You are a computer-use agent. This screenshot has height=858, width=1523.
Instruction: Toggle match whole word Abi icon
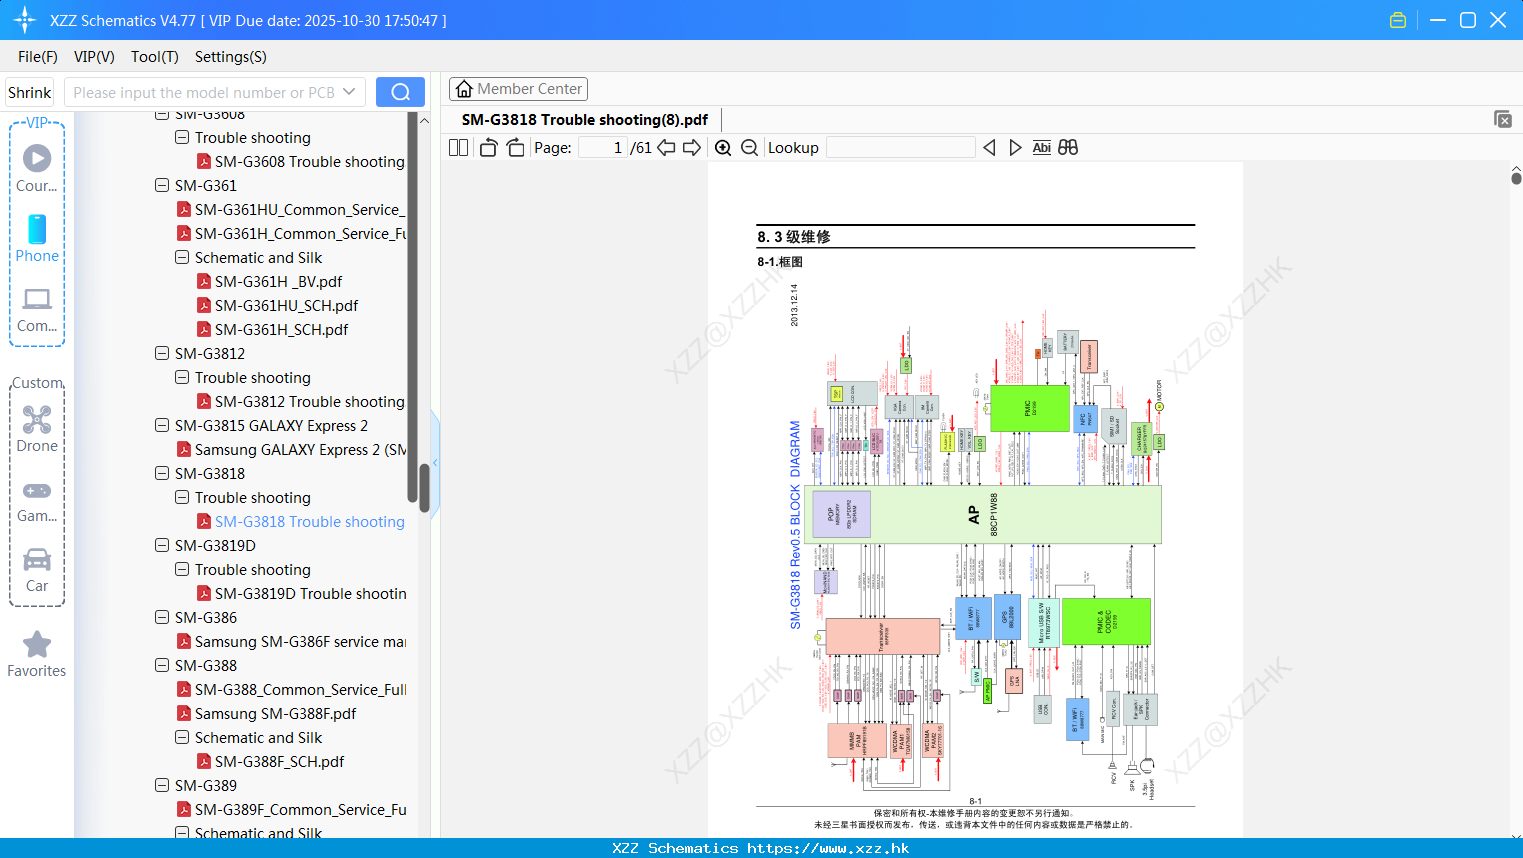[1041, 147]
